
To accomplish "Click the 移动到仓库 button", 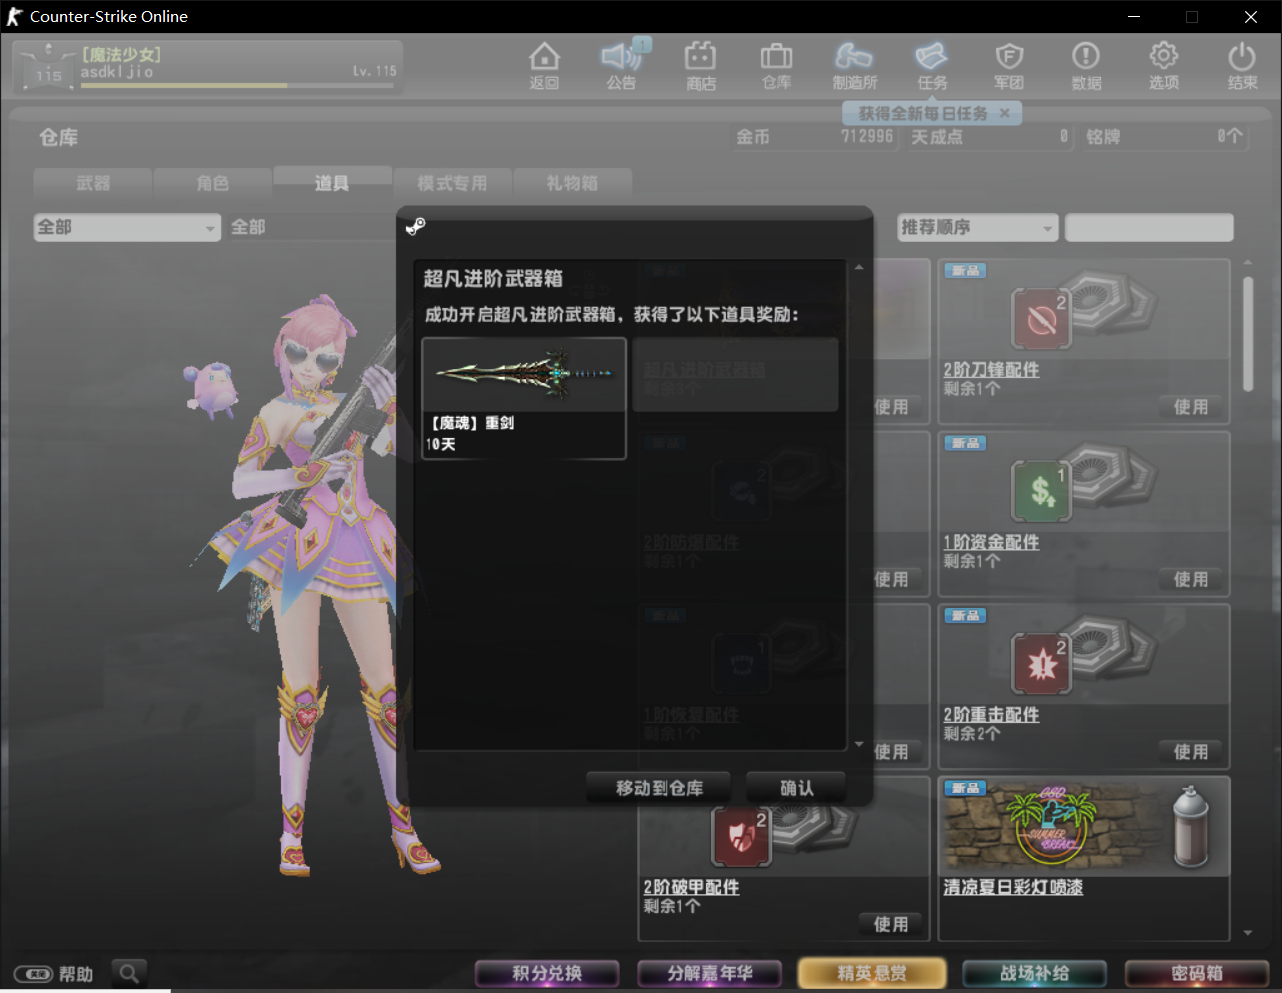I will (x=659, y=788).
